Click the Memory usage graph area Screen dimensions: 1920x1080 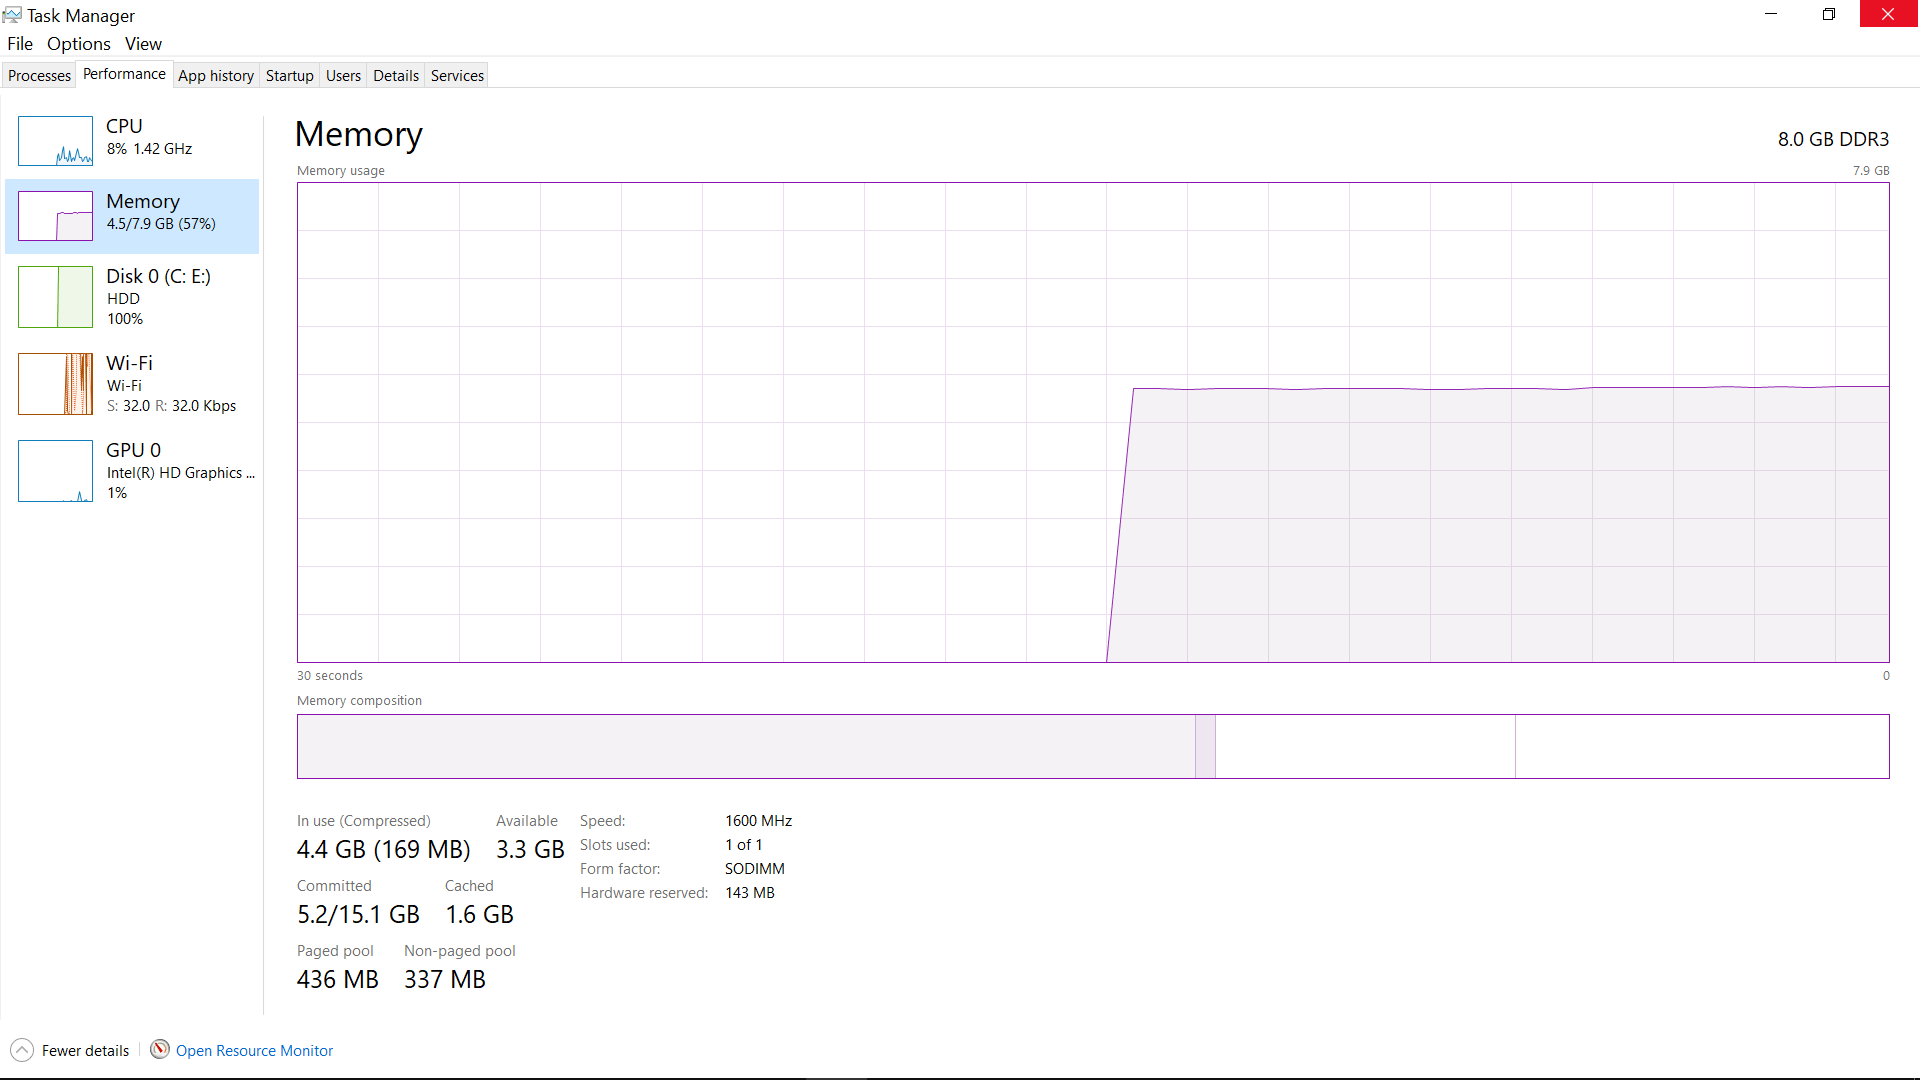1093,422
